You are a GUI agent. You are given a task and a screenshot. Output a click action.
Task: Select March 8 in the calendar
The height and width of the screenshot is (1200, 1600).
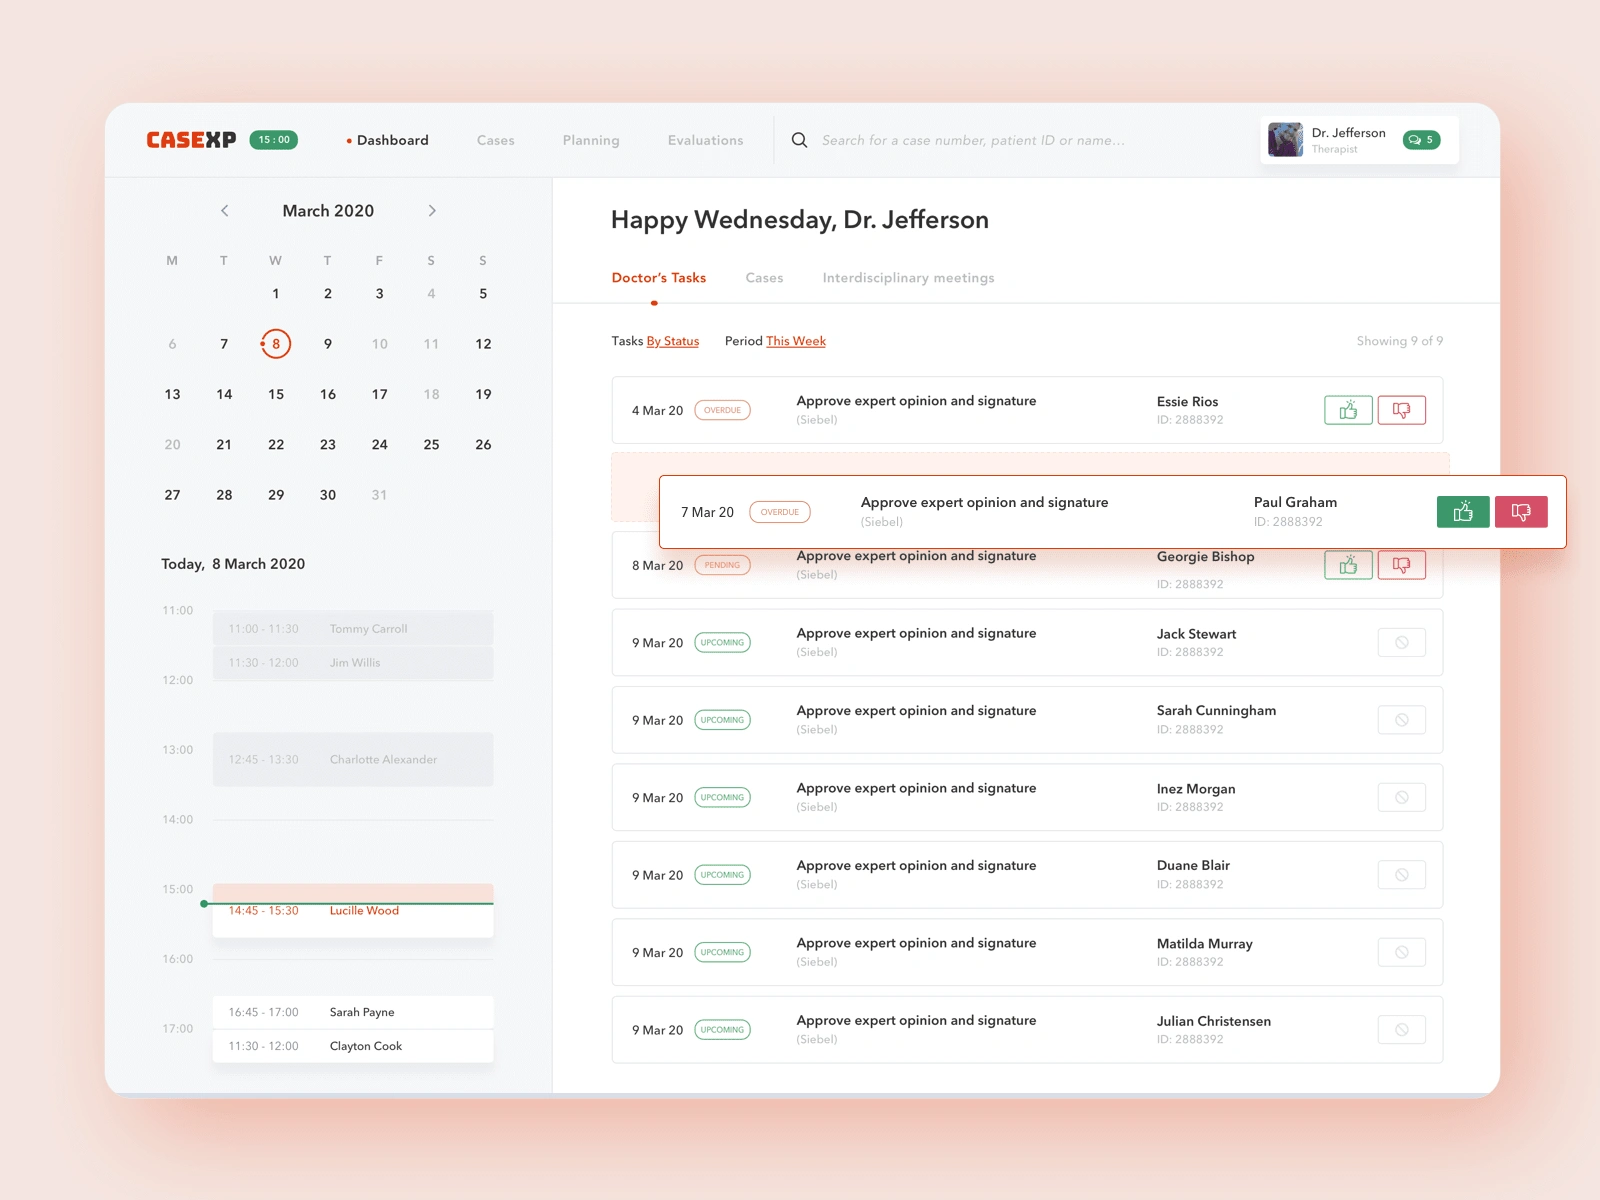276,344
